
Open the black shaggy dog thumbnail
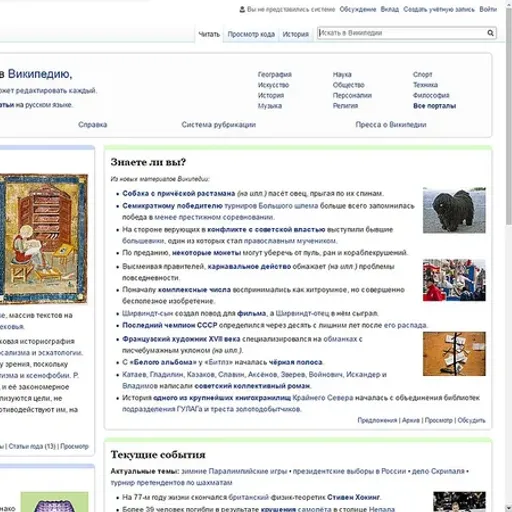(x=454, y=210)
